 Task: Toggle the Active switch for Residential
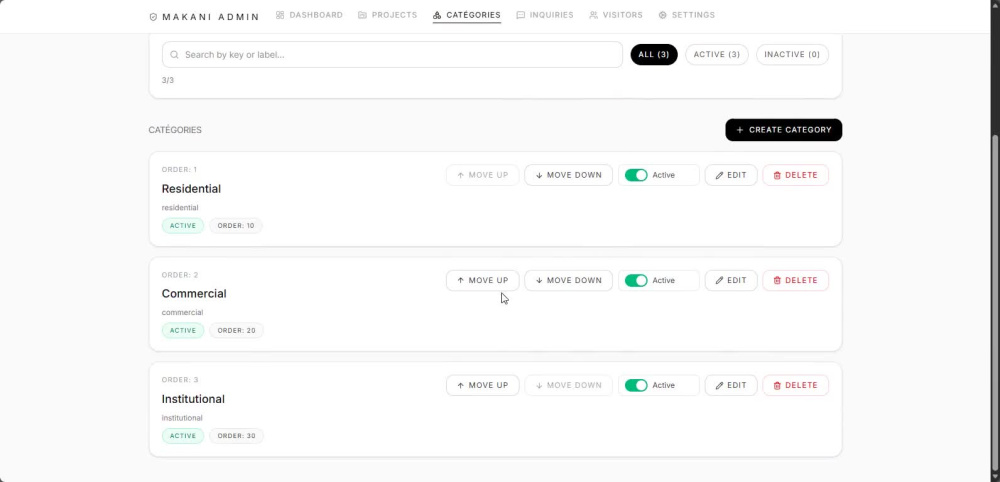point(636,175)
